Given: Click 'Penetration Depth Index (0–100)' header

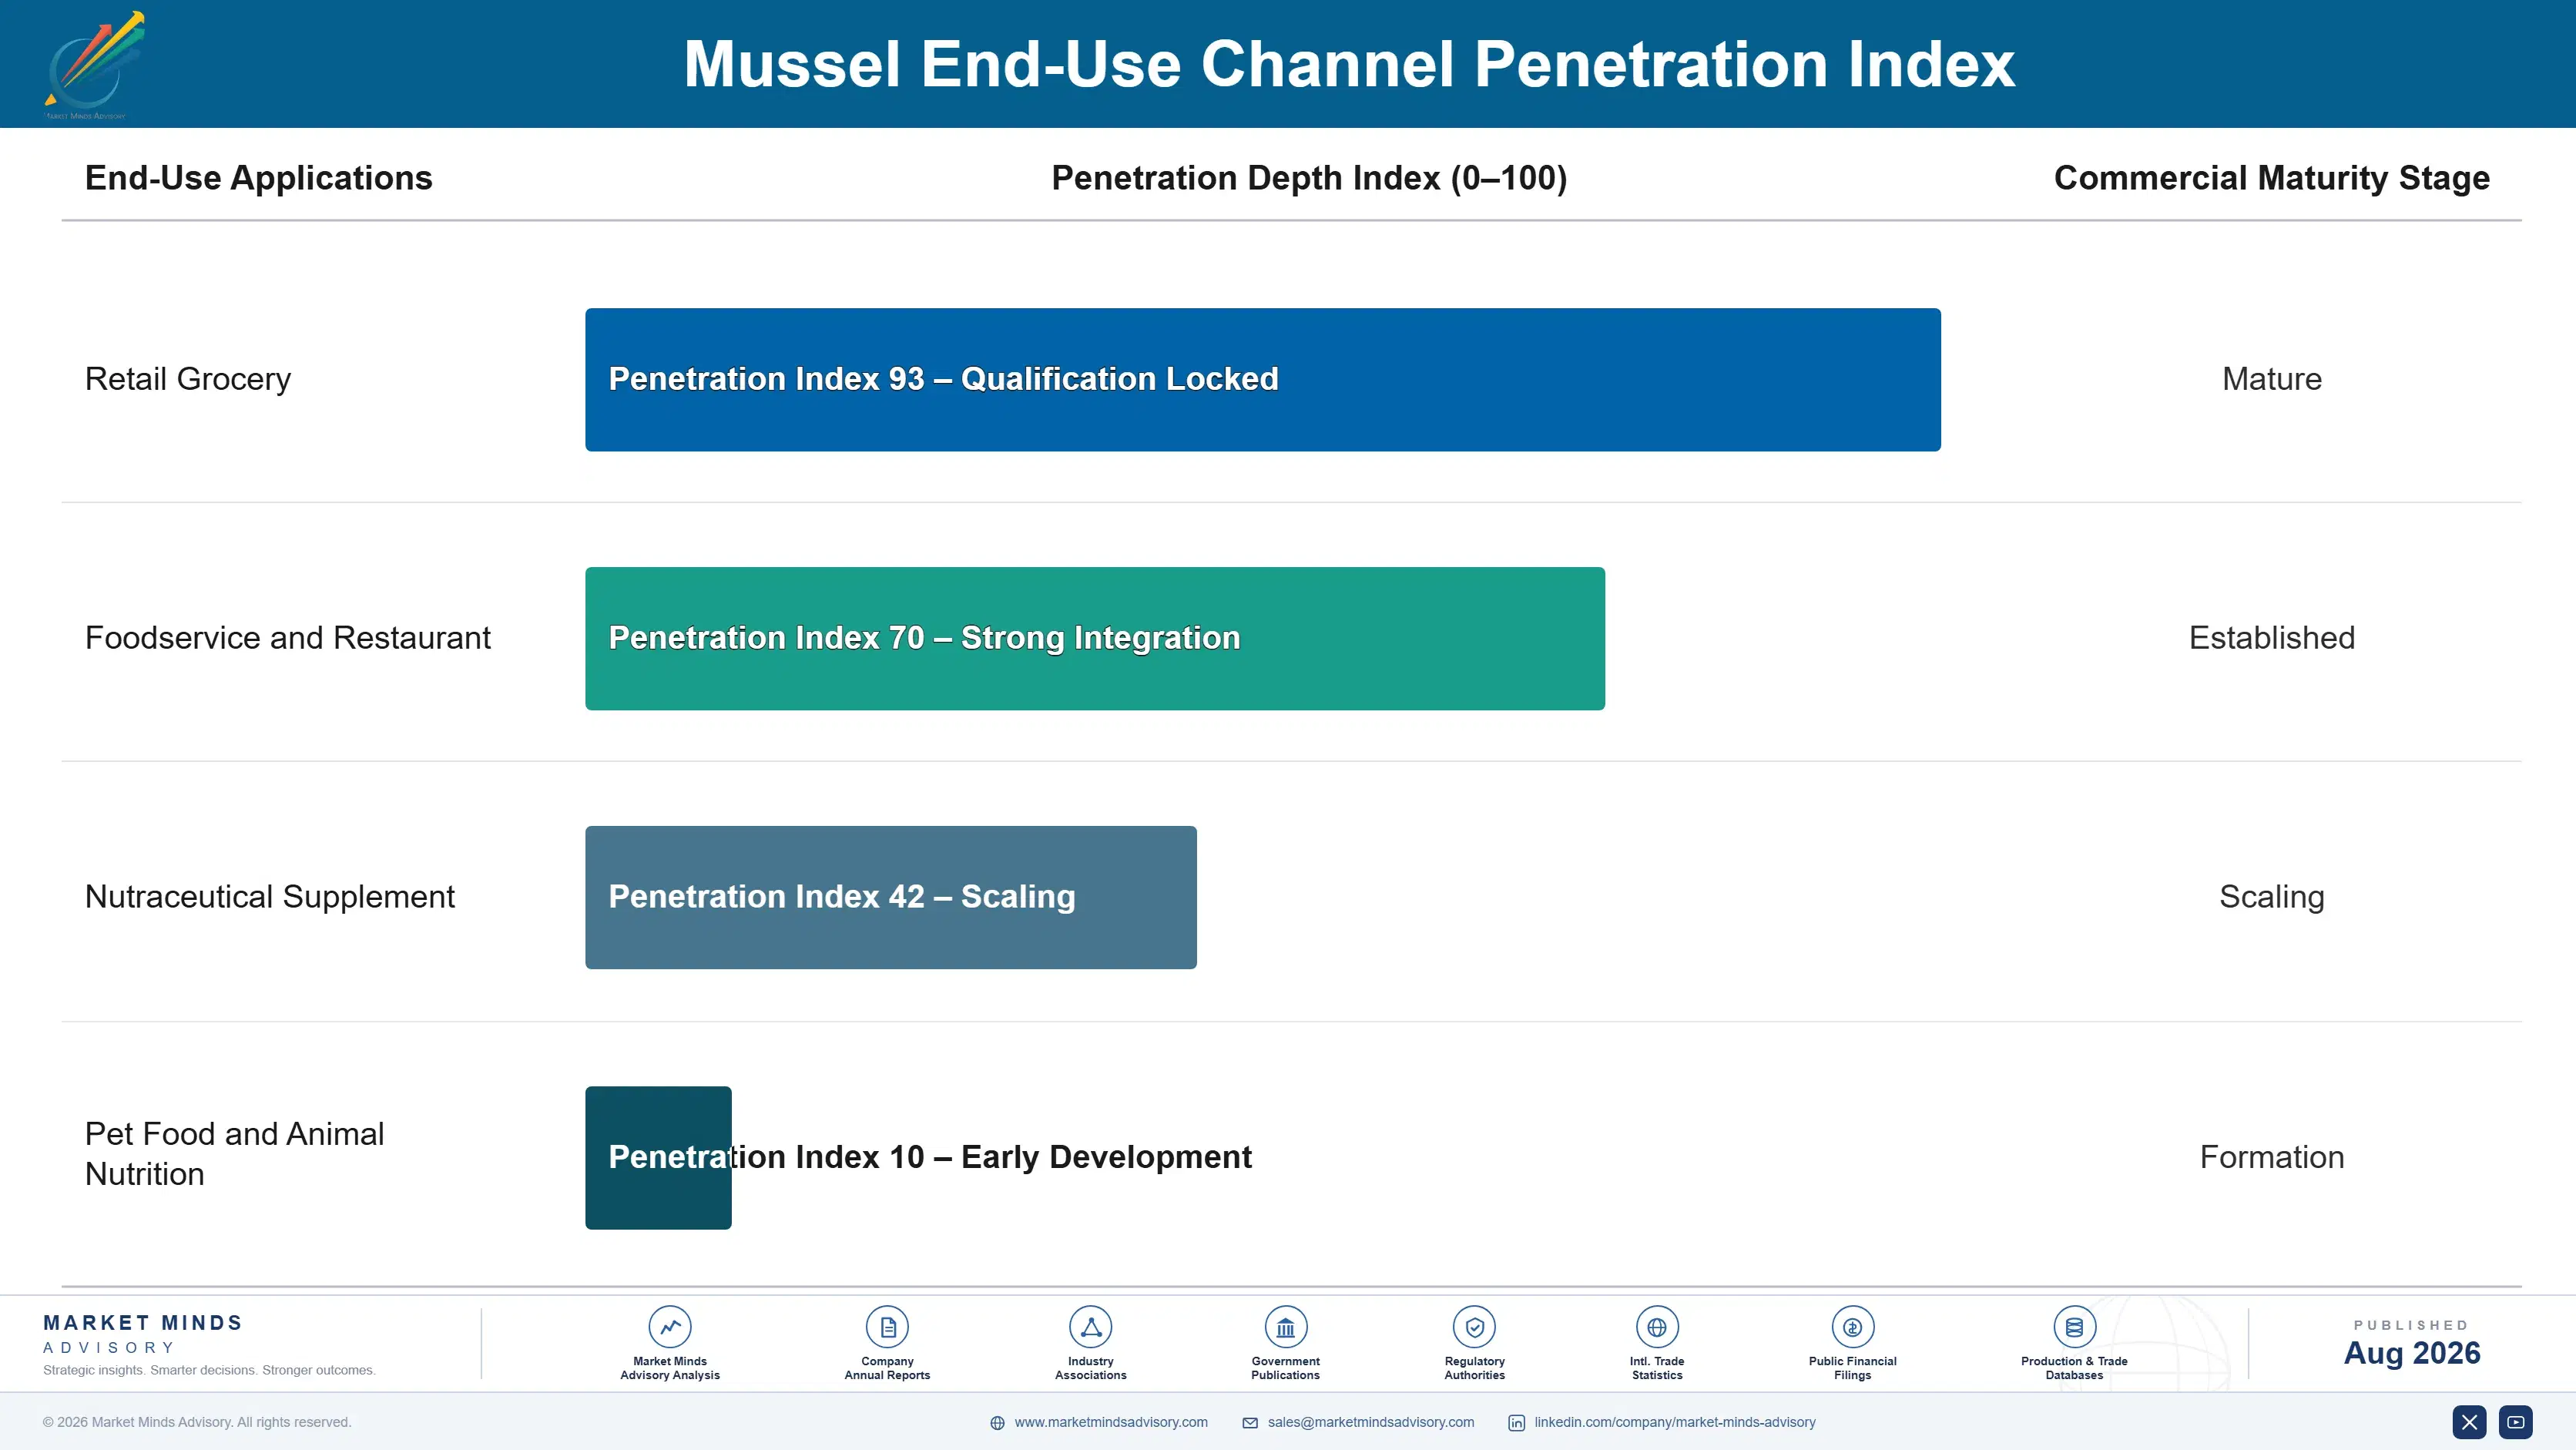Looking at the screenshot, I should click(1309, 178).
